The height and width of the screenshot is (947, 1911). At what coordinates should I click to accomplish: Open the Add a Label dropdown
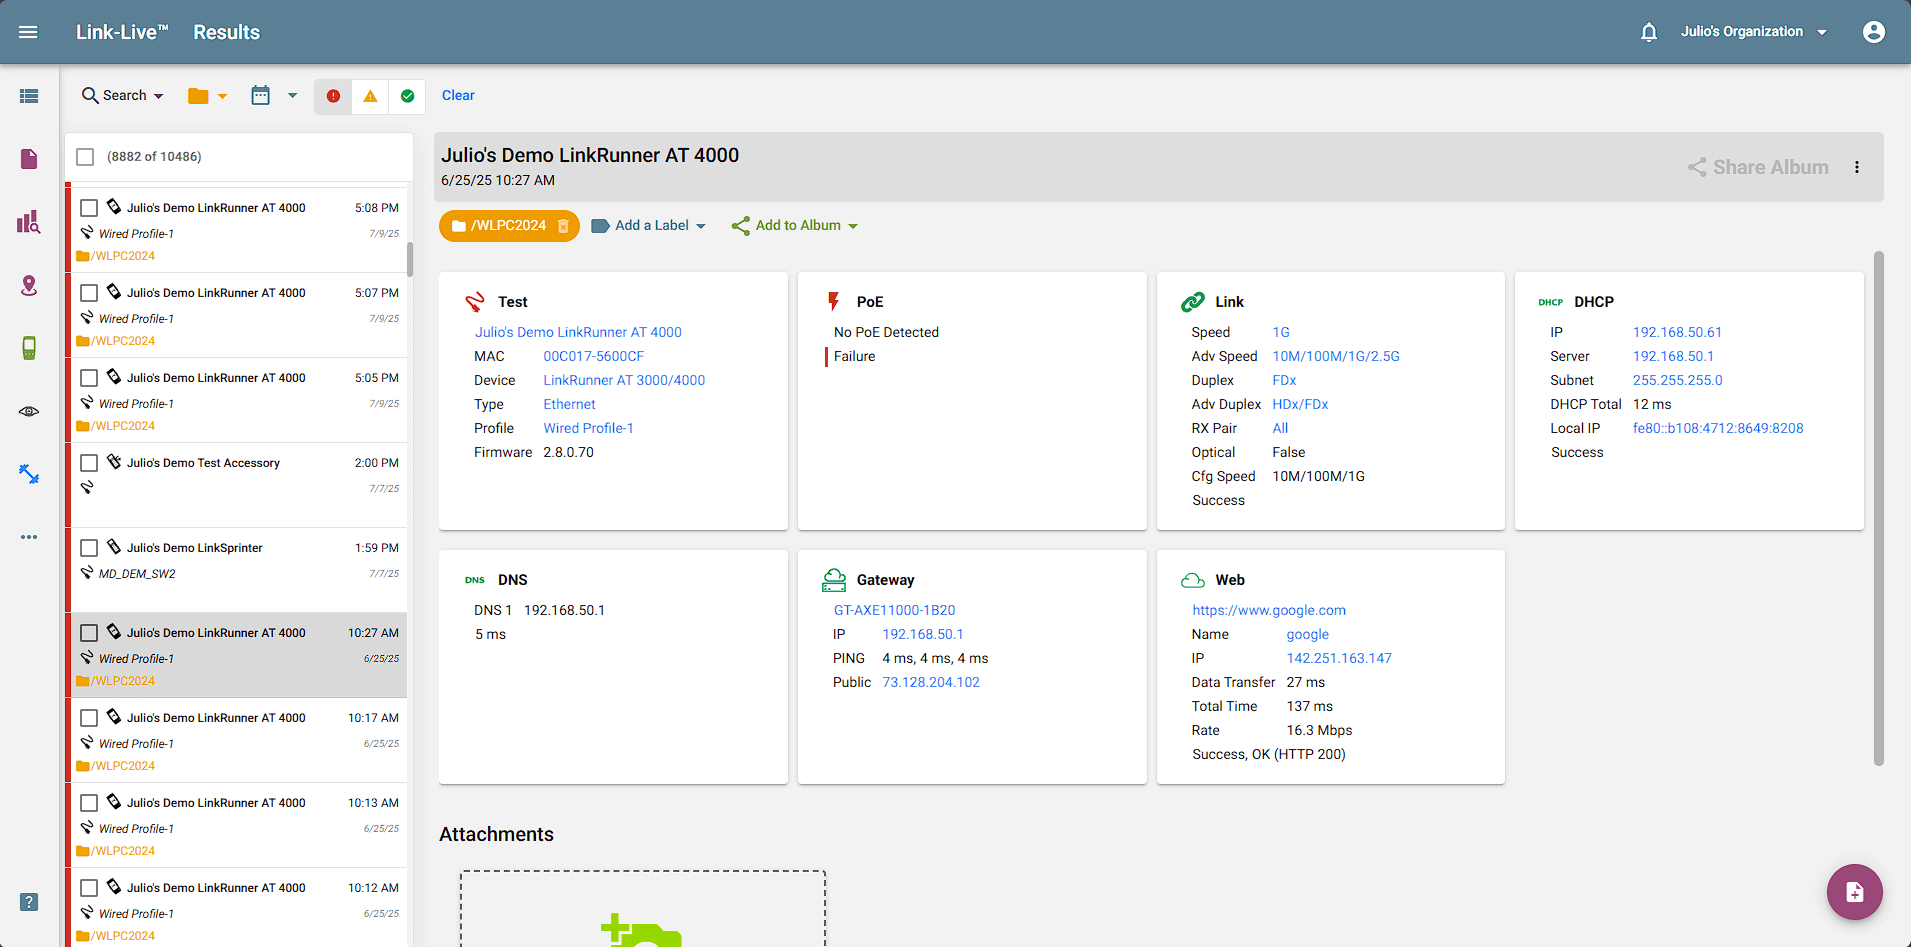(x=650, y=226)
